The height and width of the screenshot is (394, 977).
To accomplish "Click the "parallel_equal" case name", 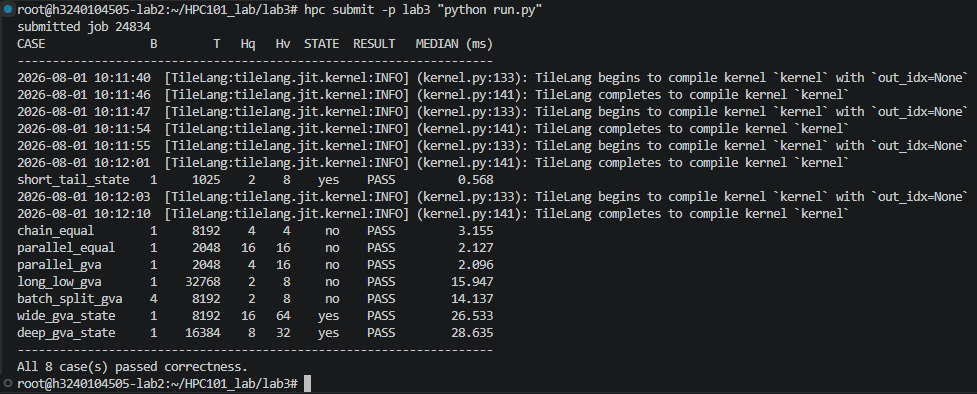I will coord(66,247).
